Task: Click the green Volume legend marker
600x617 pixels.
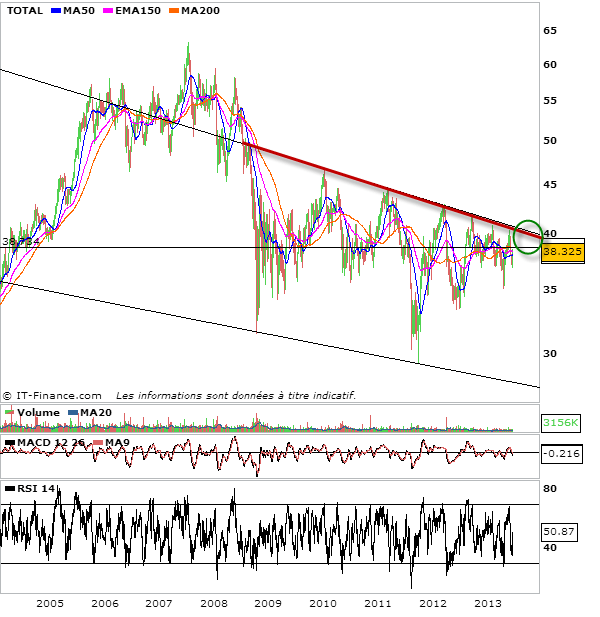Action: click(x=9, y=412)
